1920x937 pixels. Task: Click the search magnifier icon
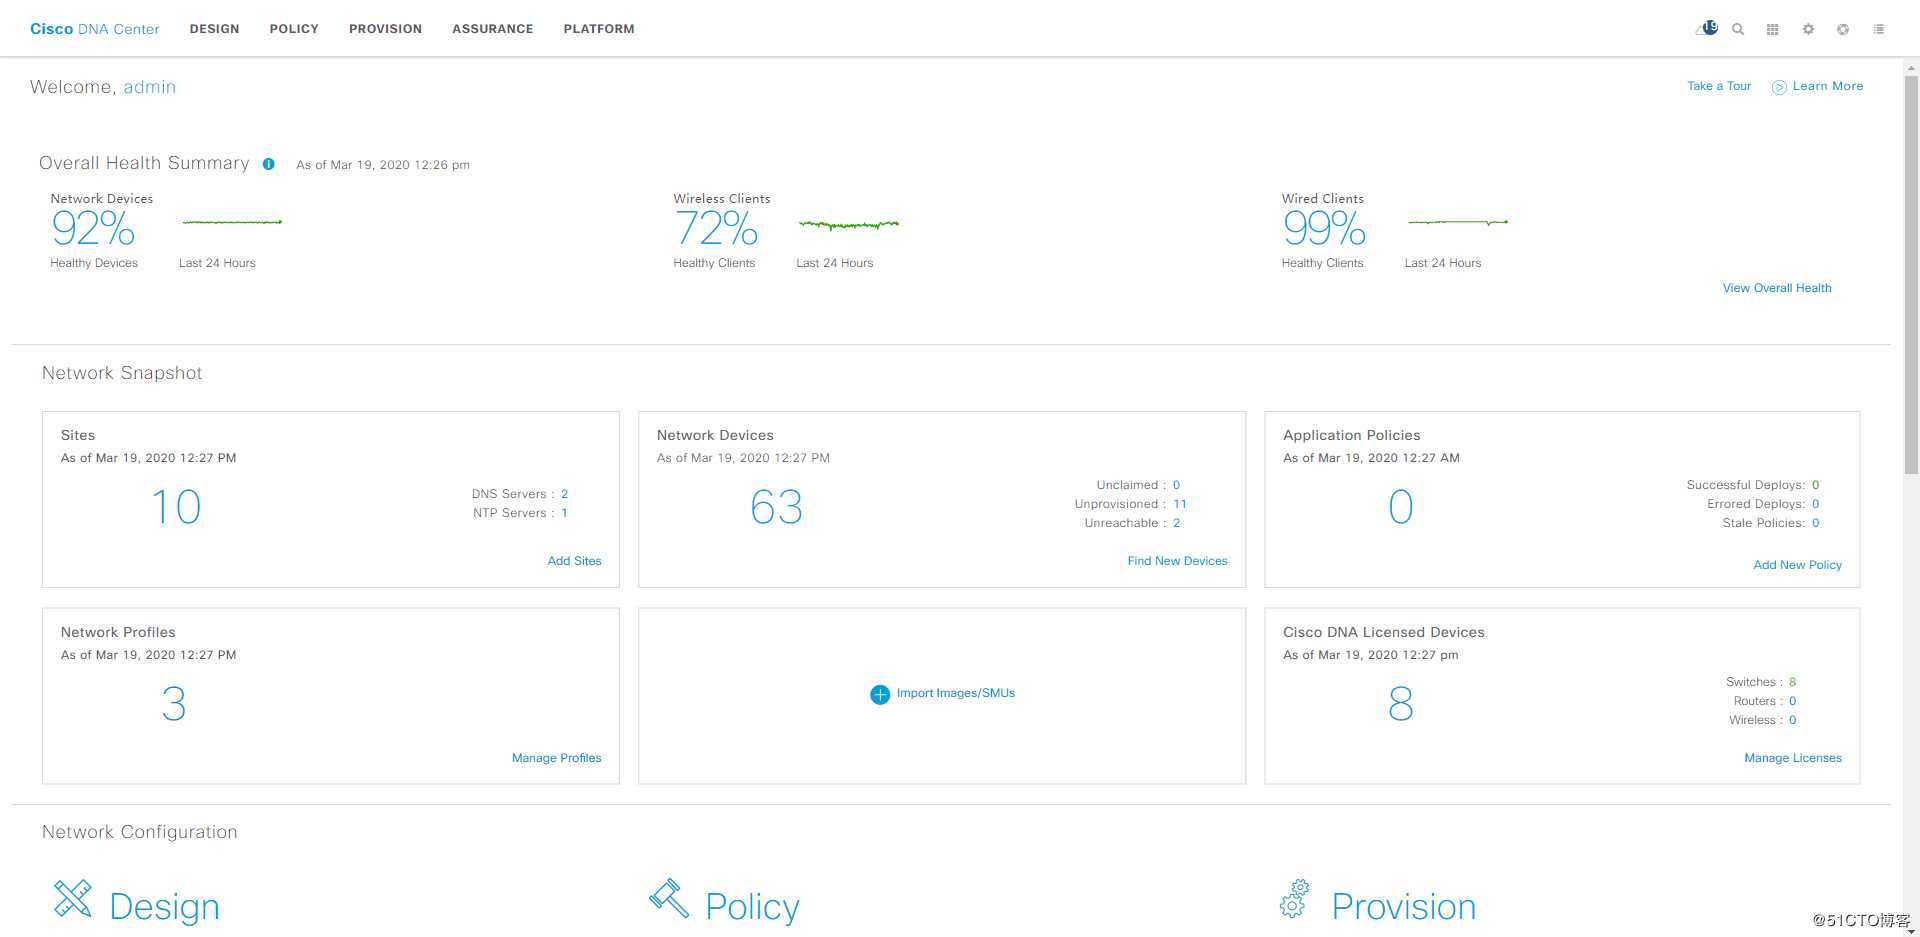coord(1738,29)
